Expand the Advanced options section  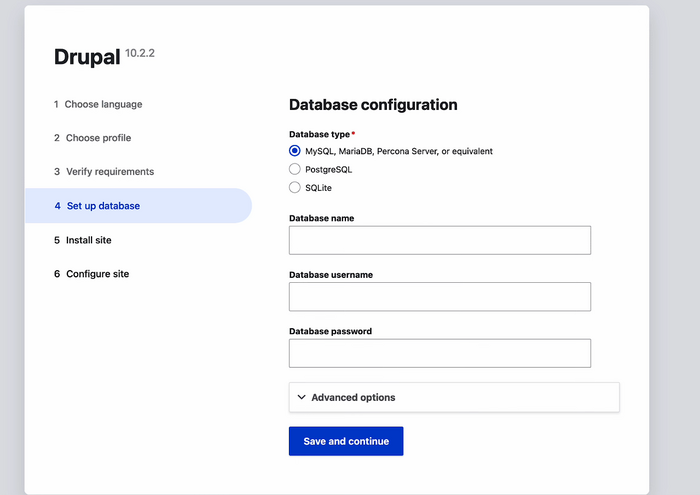454,397
